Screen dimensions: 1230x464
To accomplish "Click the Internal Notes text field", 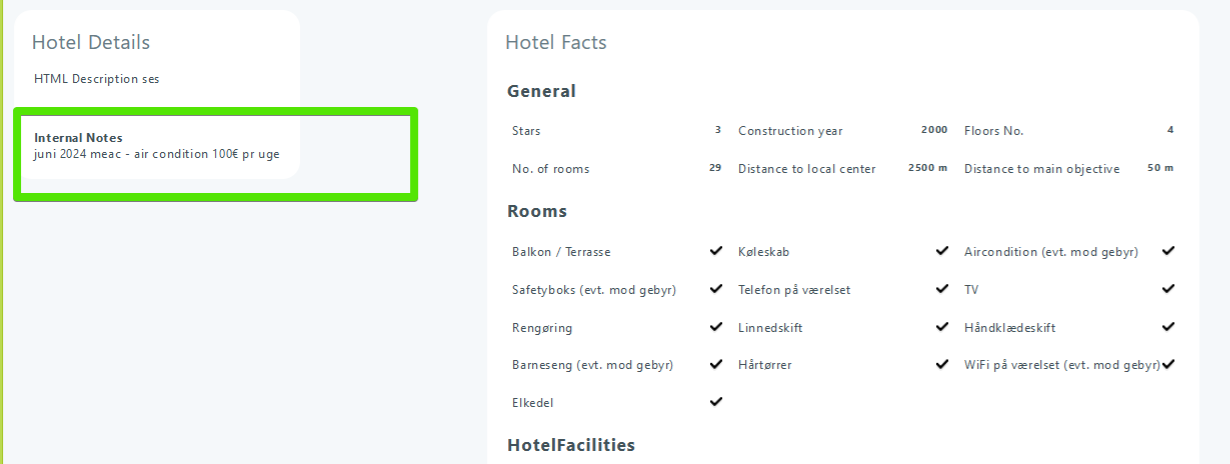I will (157, 154).
